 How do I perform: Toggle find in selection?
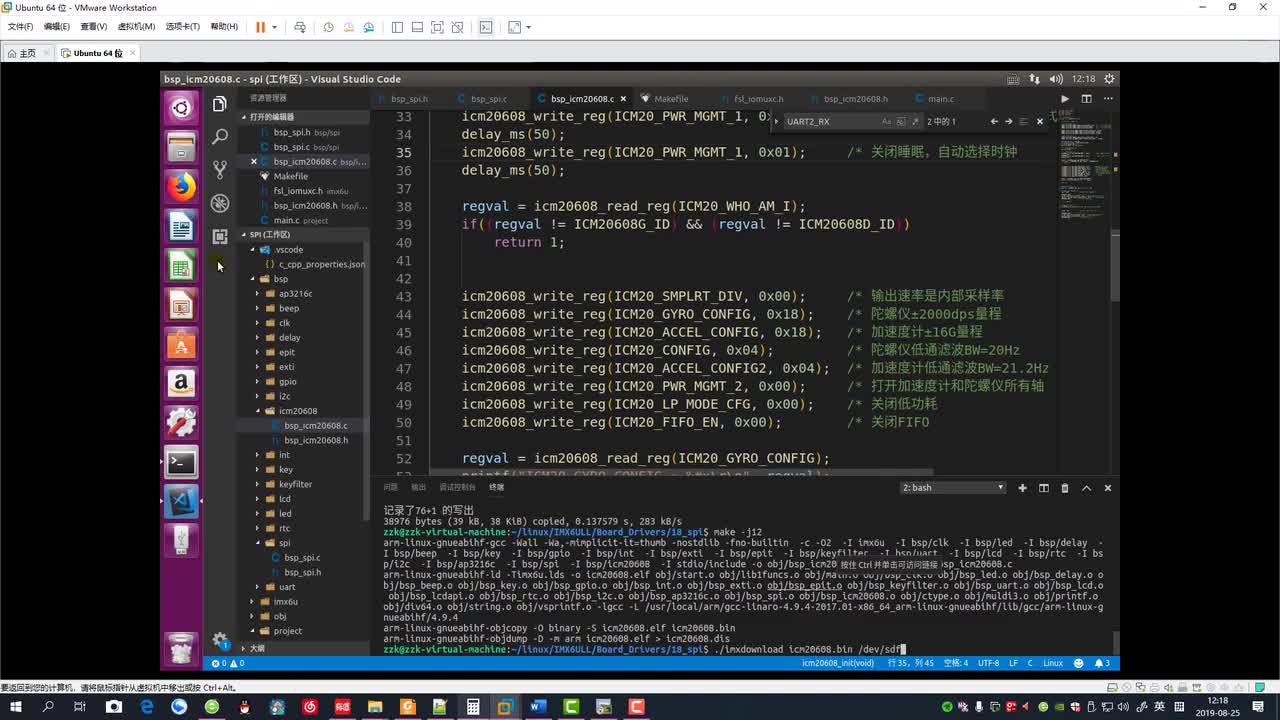tap(1024, 121)
